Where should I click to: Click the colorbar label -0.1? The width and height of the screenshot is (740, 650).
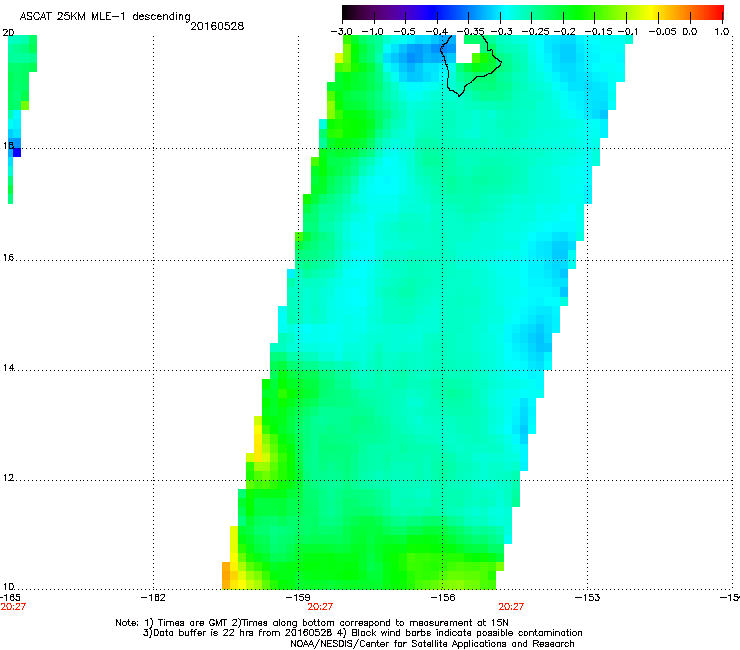coord(628,32)
